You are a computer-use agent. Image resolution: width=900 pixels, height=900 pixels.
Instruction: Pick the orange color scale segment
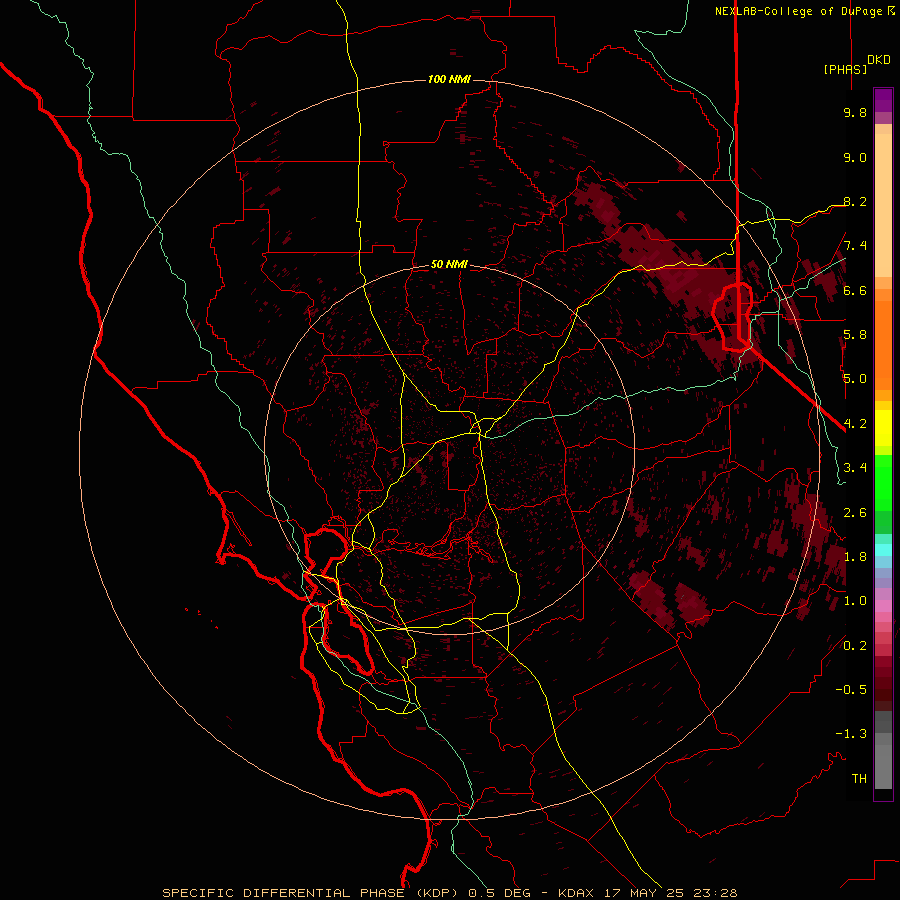883,345
